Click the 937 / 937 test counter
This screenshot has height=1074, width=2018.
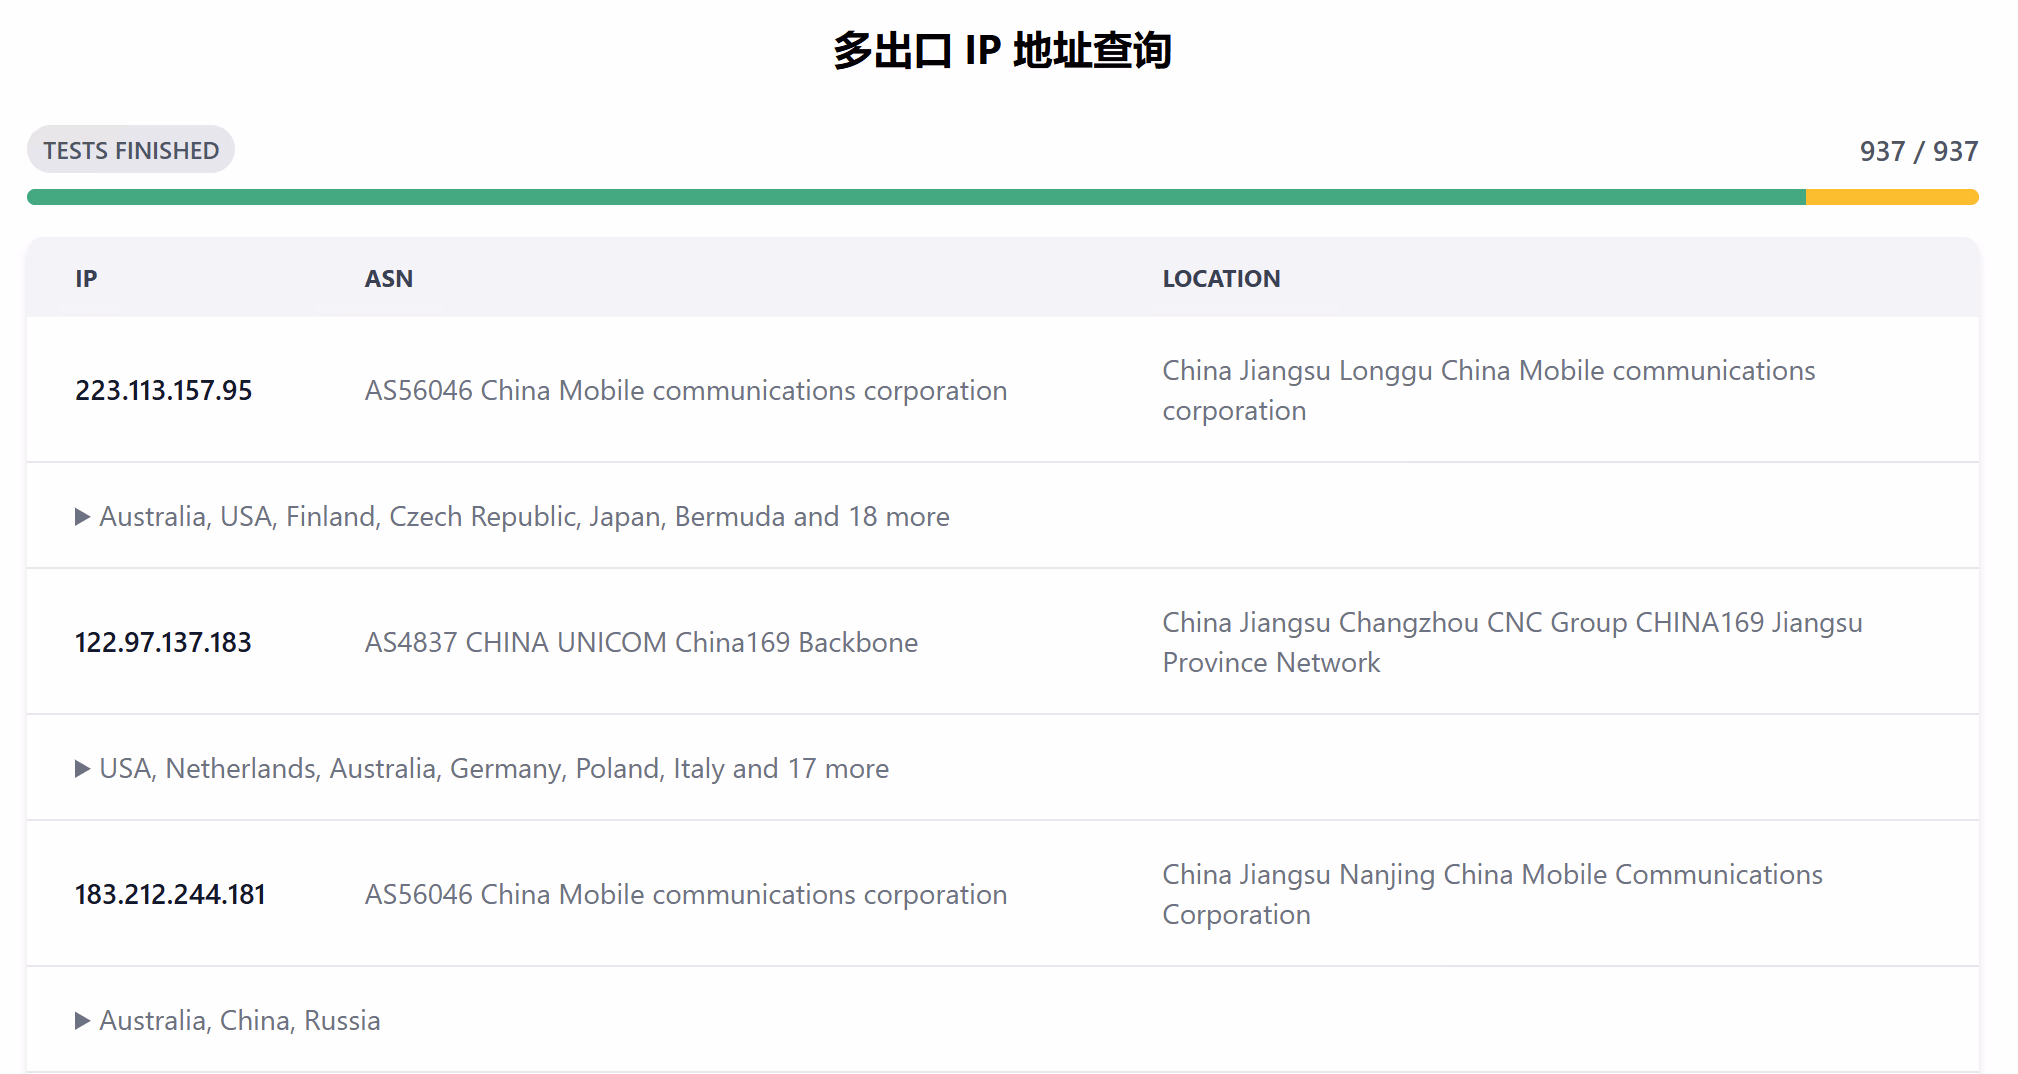[x=1918, y=151]
